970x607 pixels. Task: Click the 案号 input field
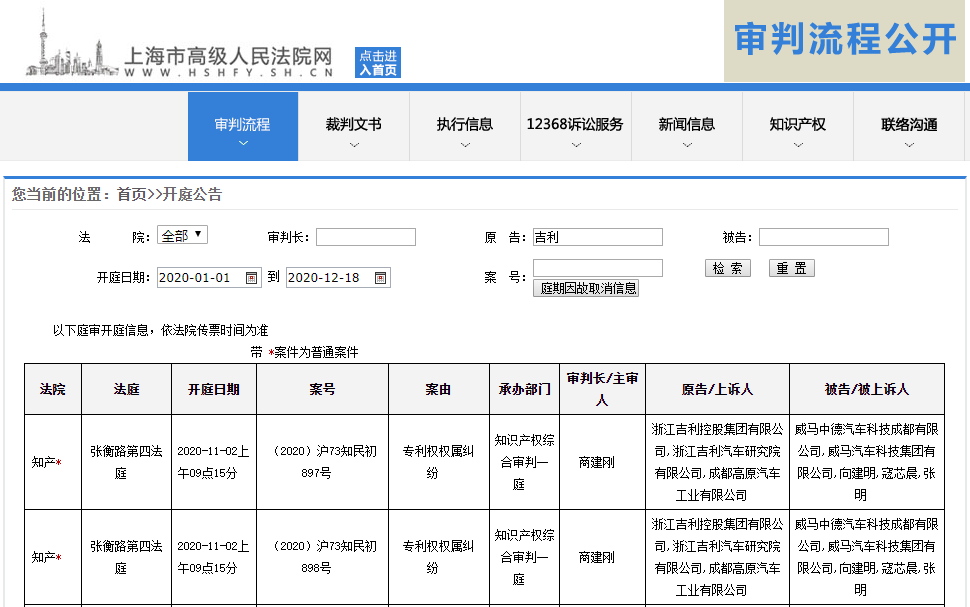coord(597,268)
